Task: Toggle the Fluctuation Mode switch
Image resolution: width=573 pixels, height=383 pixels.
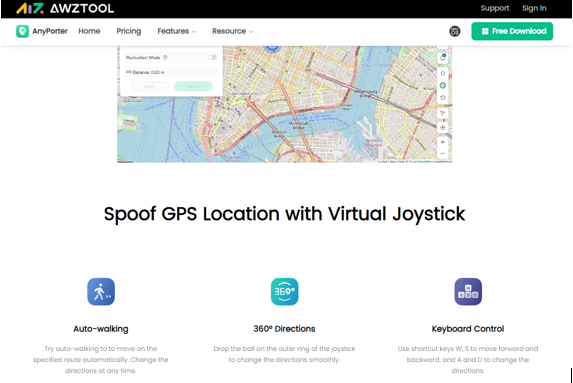Action: (212, 57)
